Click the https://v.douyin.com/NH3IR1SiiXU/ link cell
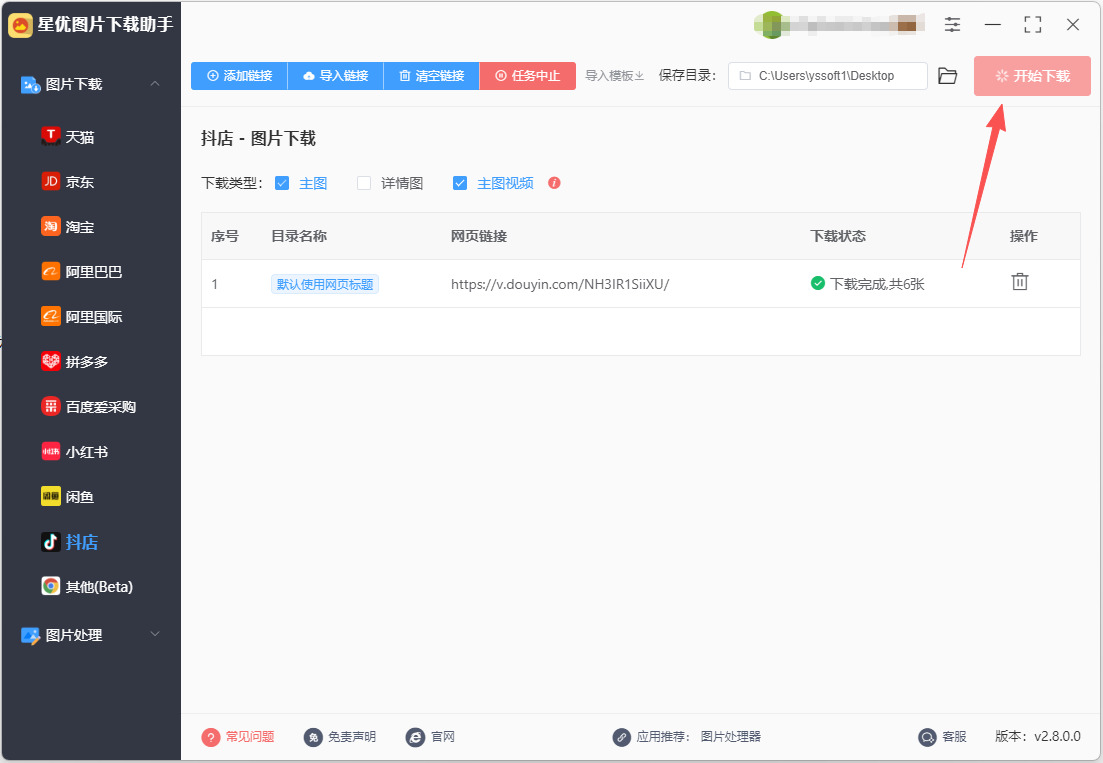Viewport: 1103px width, 763px height. pos(560,284)
